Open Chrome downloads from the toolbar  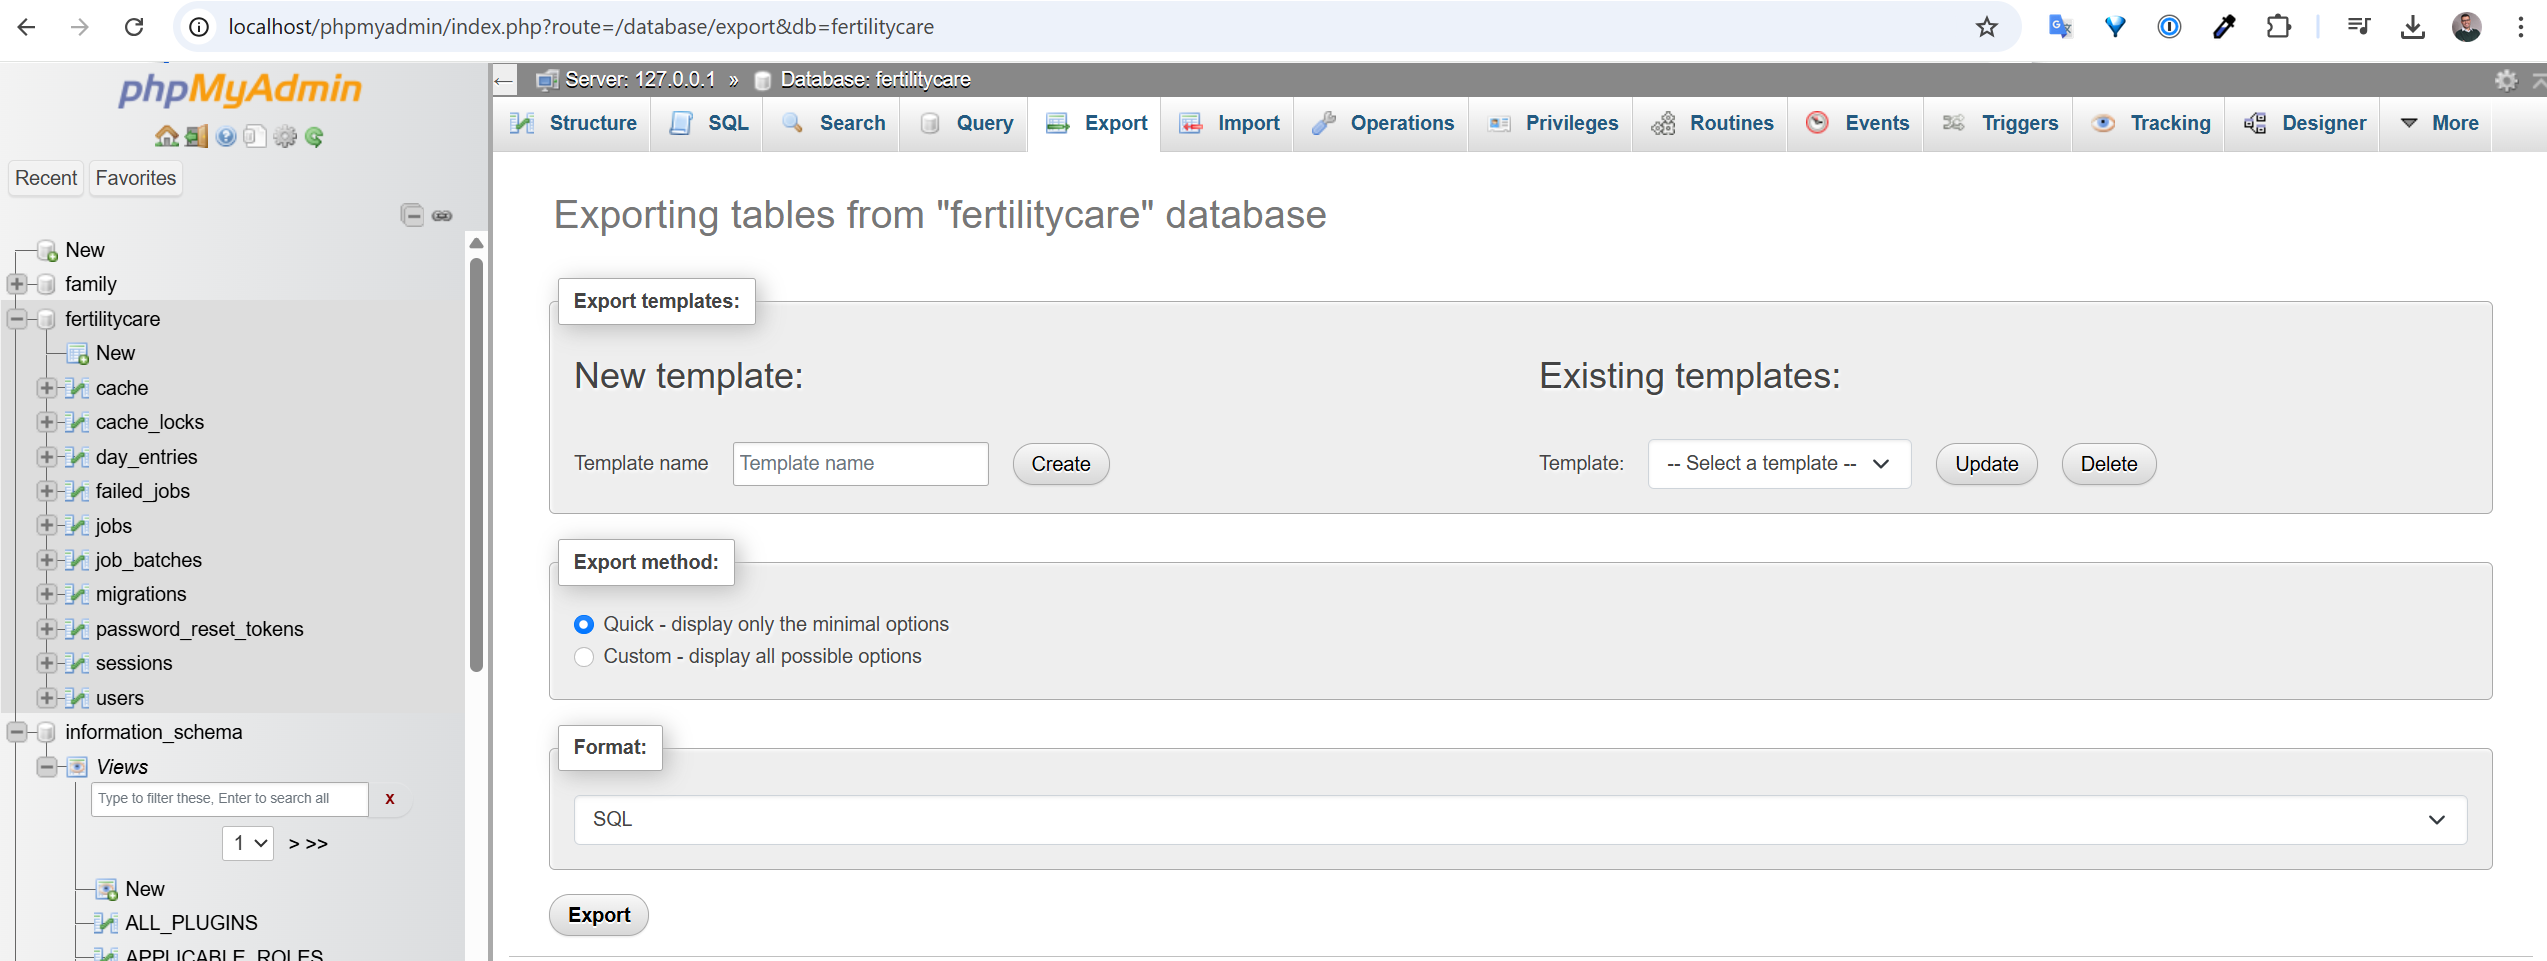coord(2413,27)
